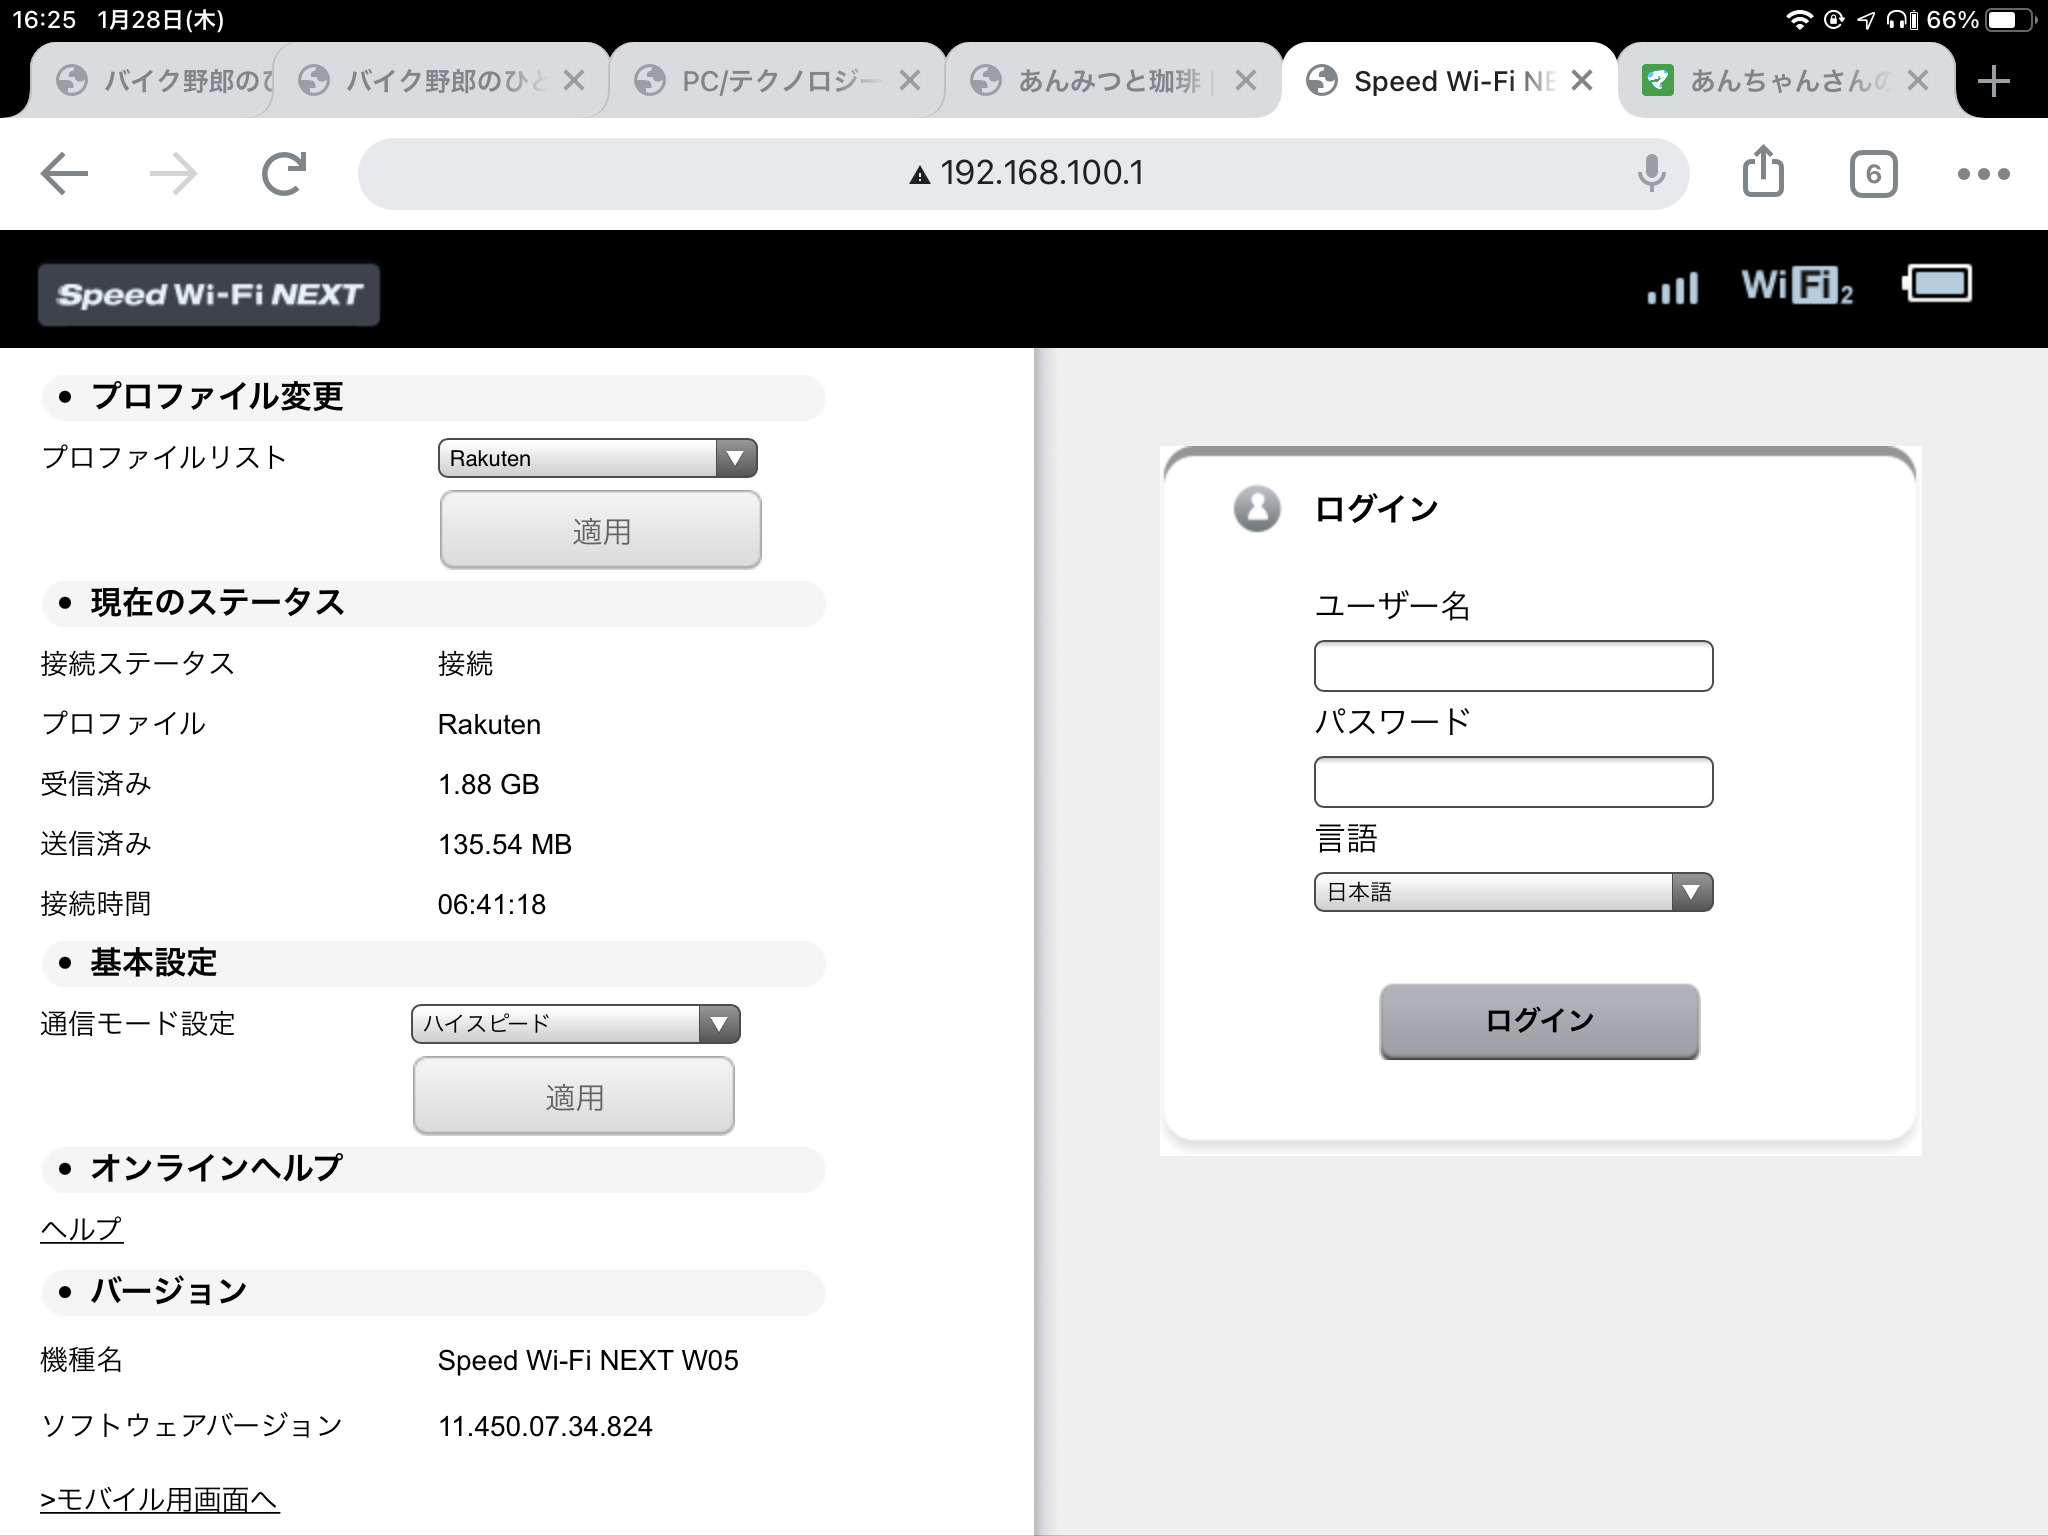Screen dimensions: 2048x1536
Task: Tap the microphone voice search icon
Action: (1651, 174)
